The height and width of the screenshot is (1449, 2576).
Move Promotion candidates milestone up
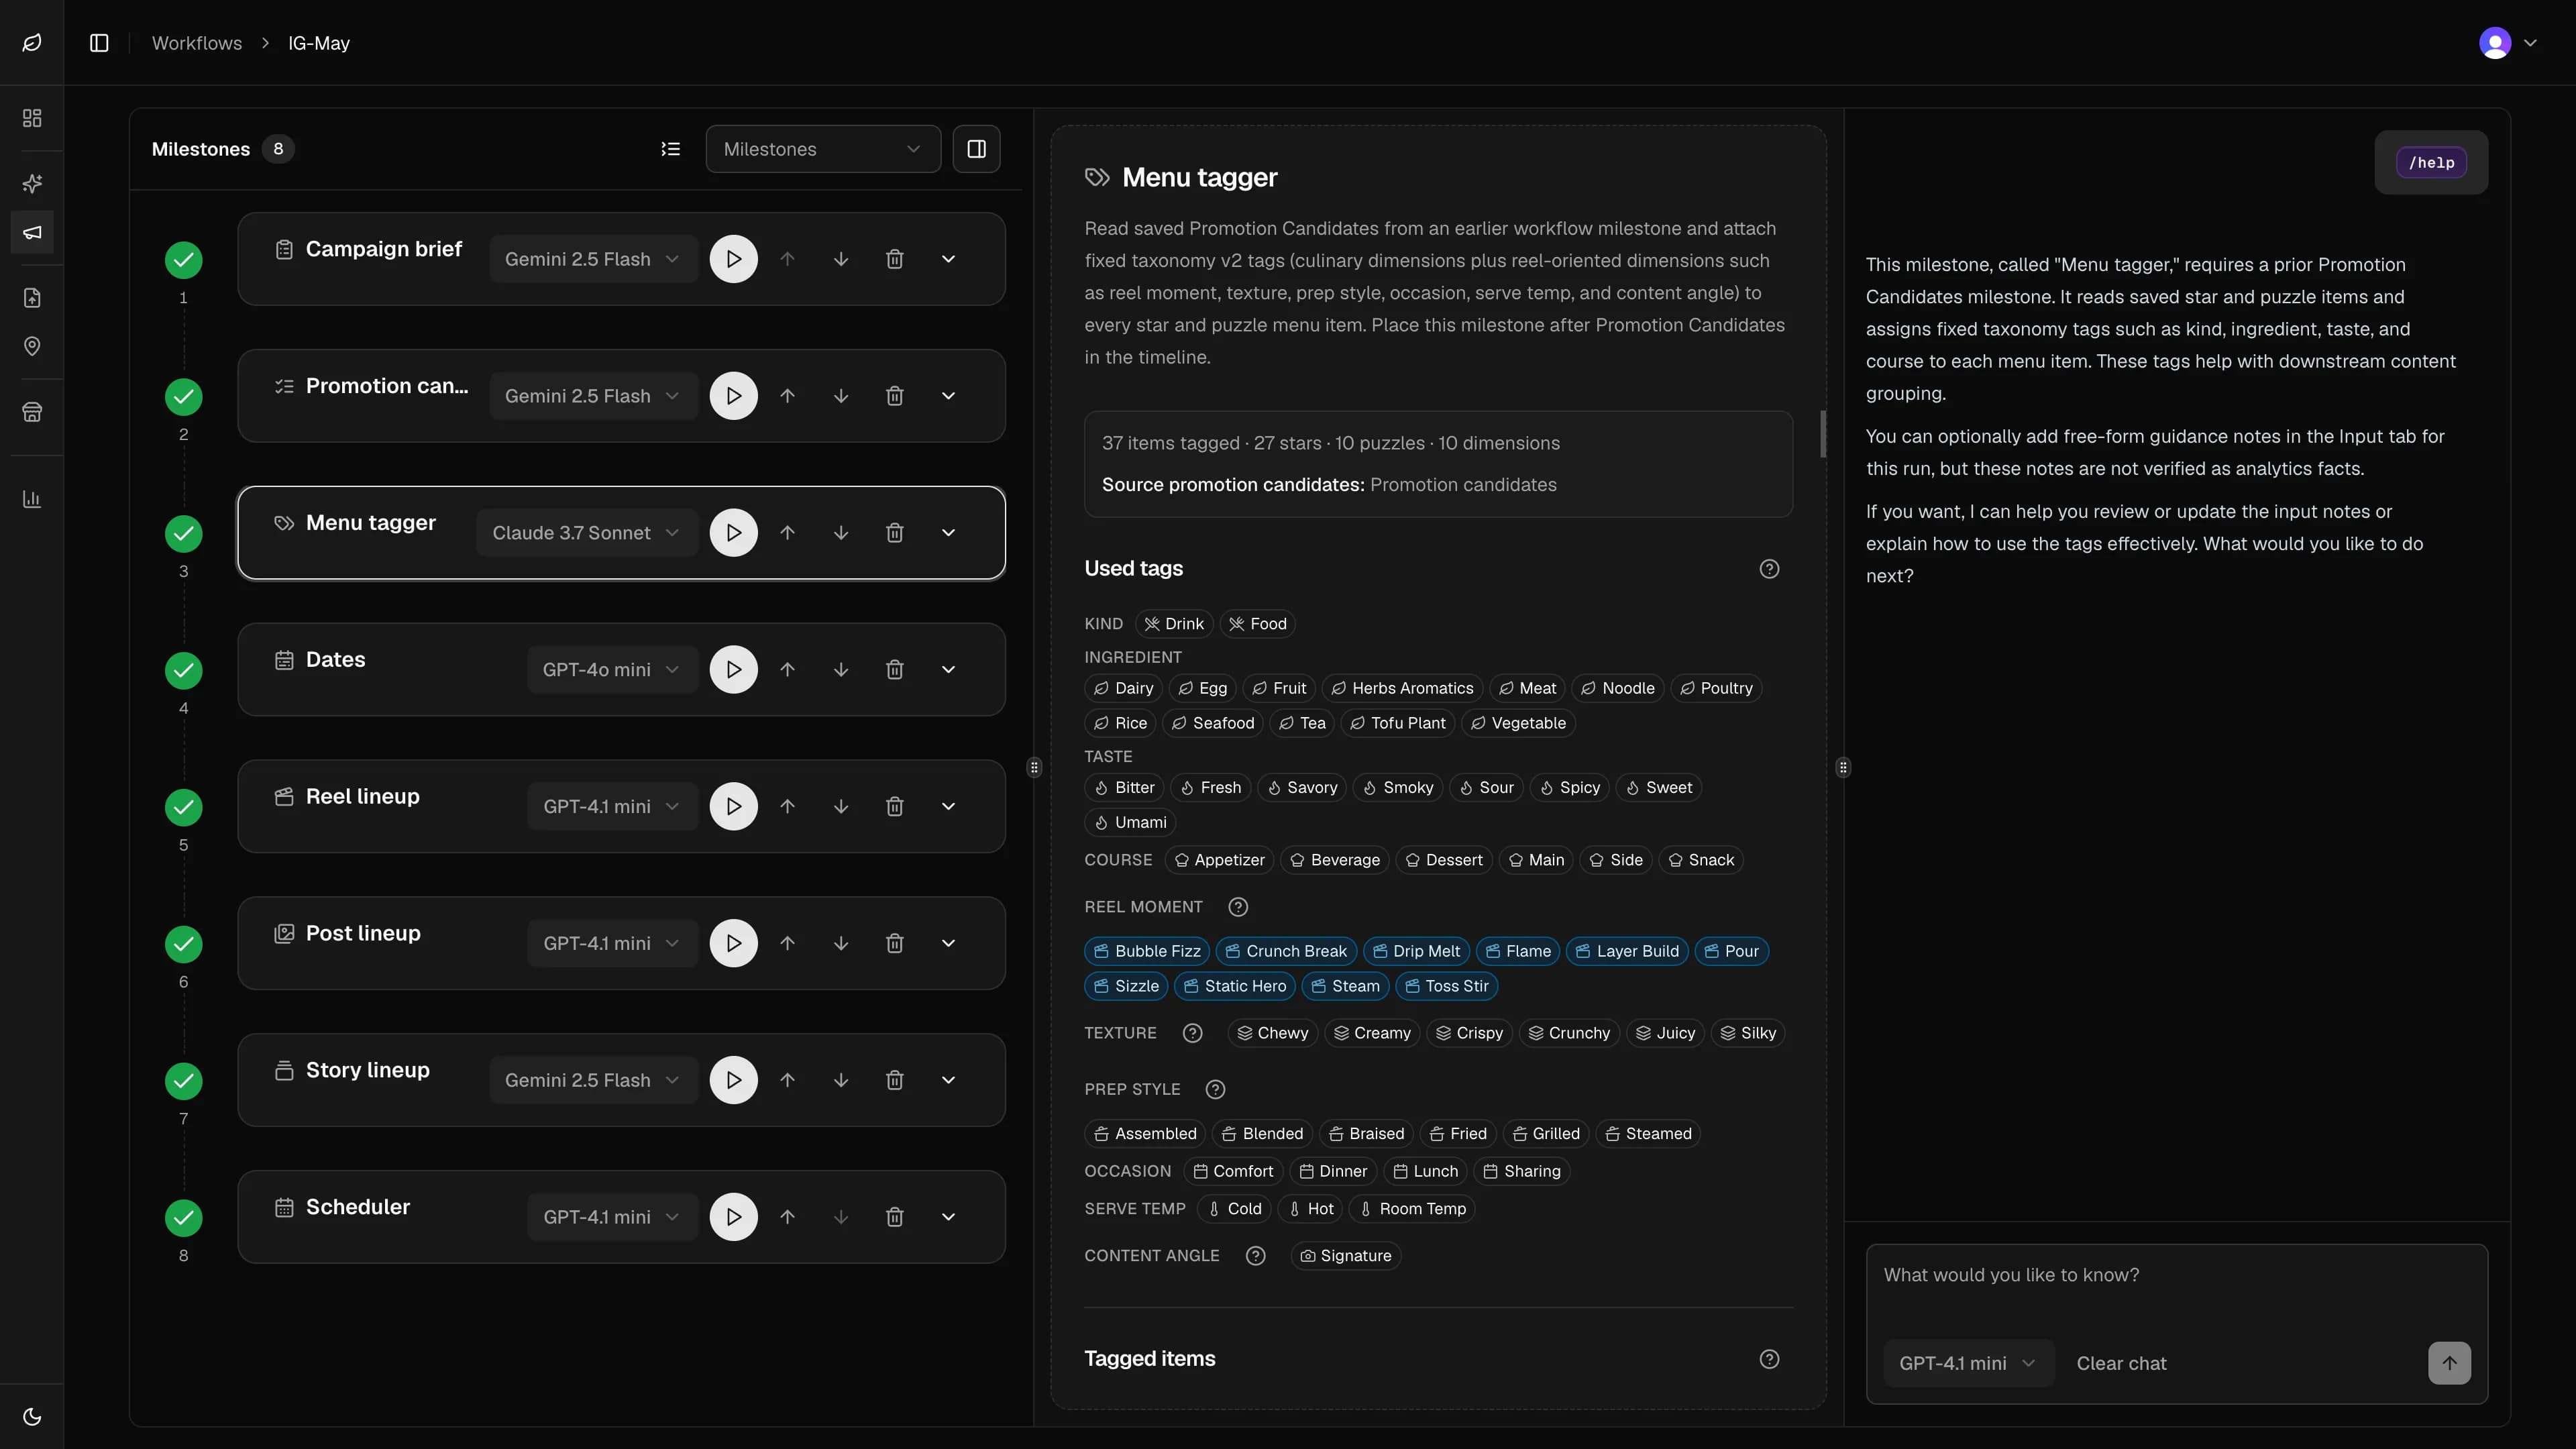pos(788,396)
